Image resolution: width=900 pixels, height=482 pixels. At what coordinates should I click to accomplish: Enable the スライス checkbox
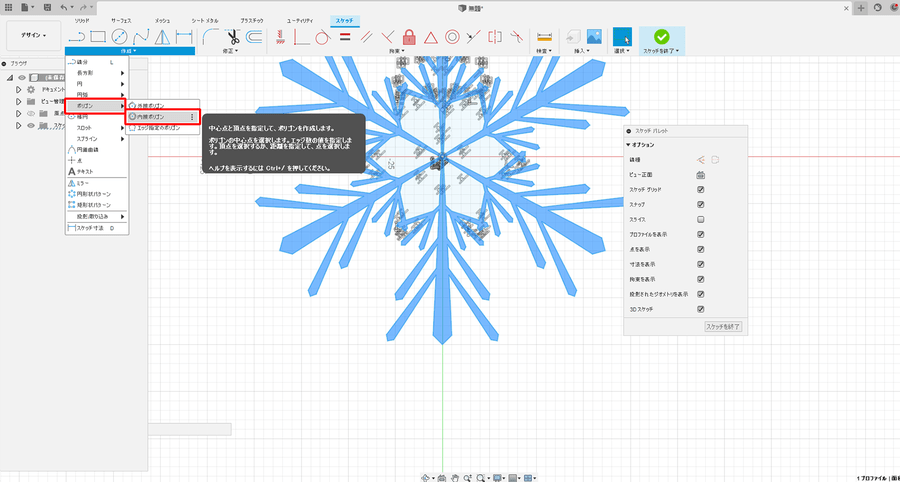[700, 220]
